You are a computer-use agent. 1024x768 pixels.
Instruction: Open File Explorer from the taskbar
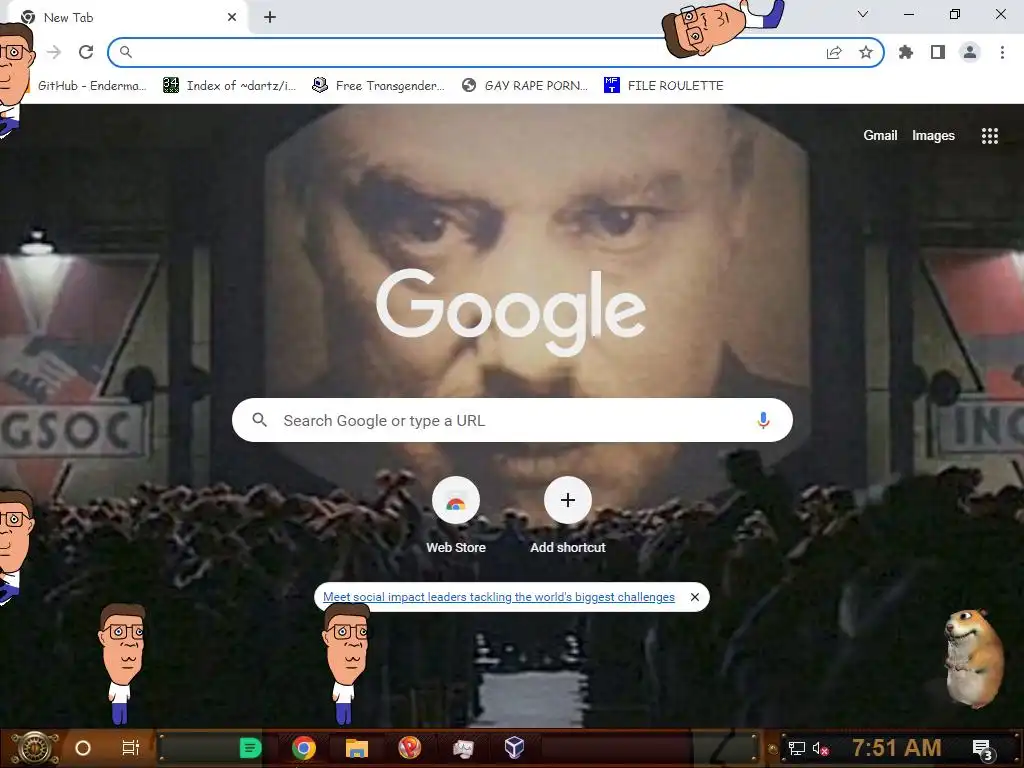(x=357, y=748)
